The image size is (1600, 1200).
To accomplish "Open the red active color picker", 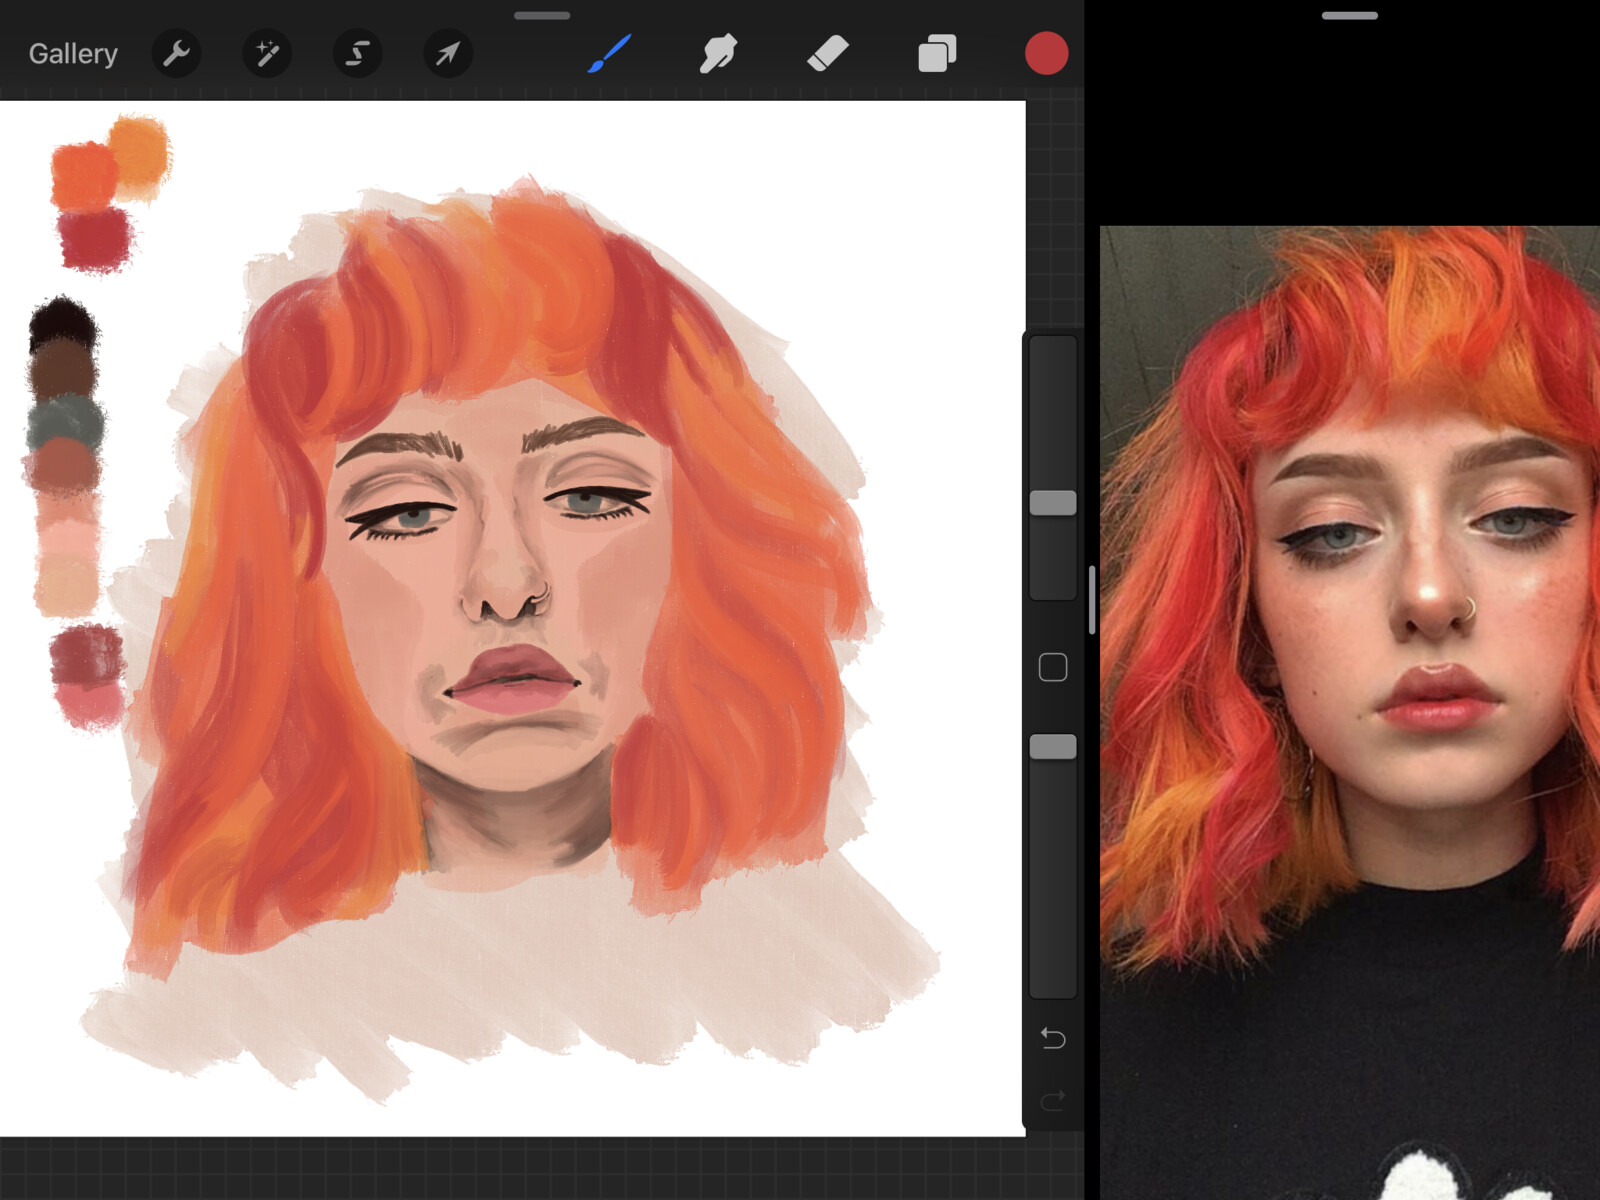I will pyautogui.click(x=1046, y=54).
